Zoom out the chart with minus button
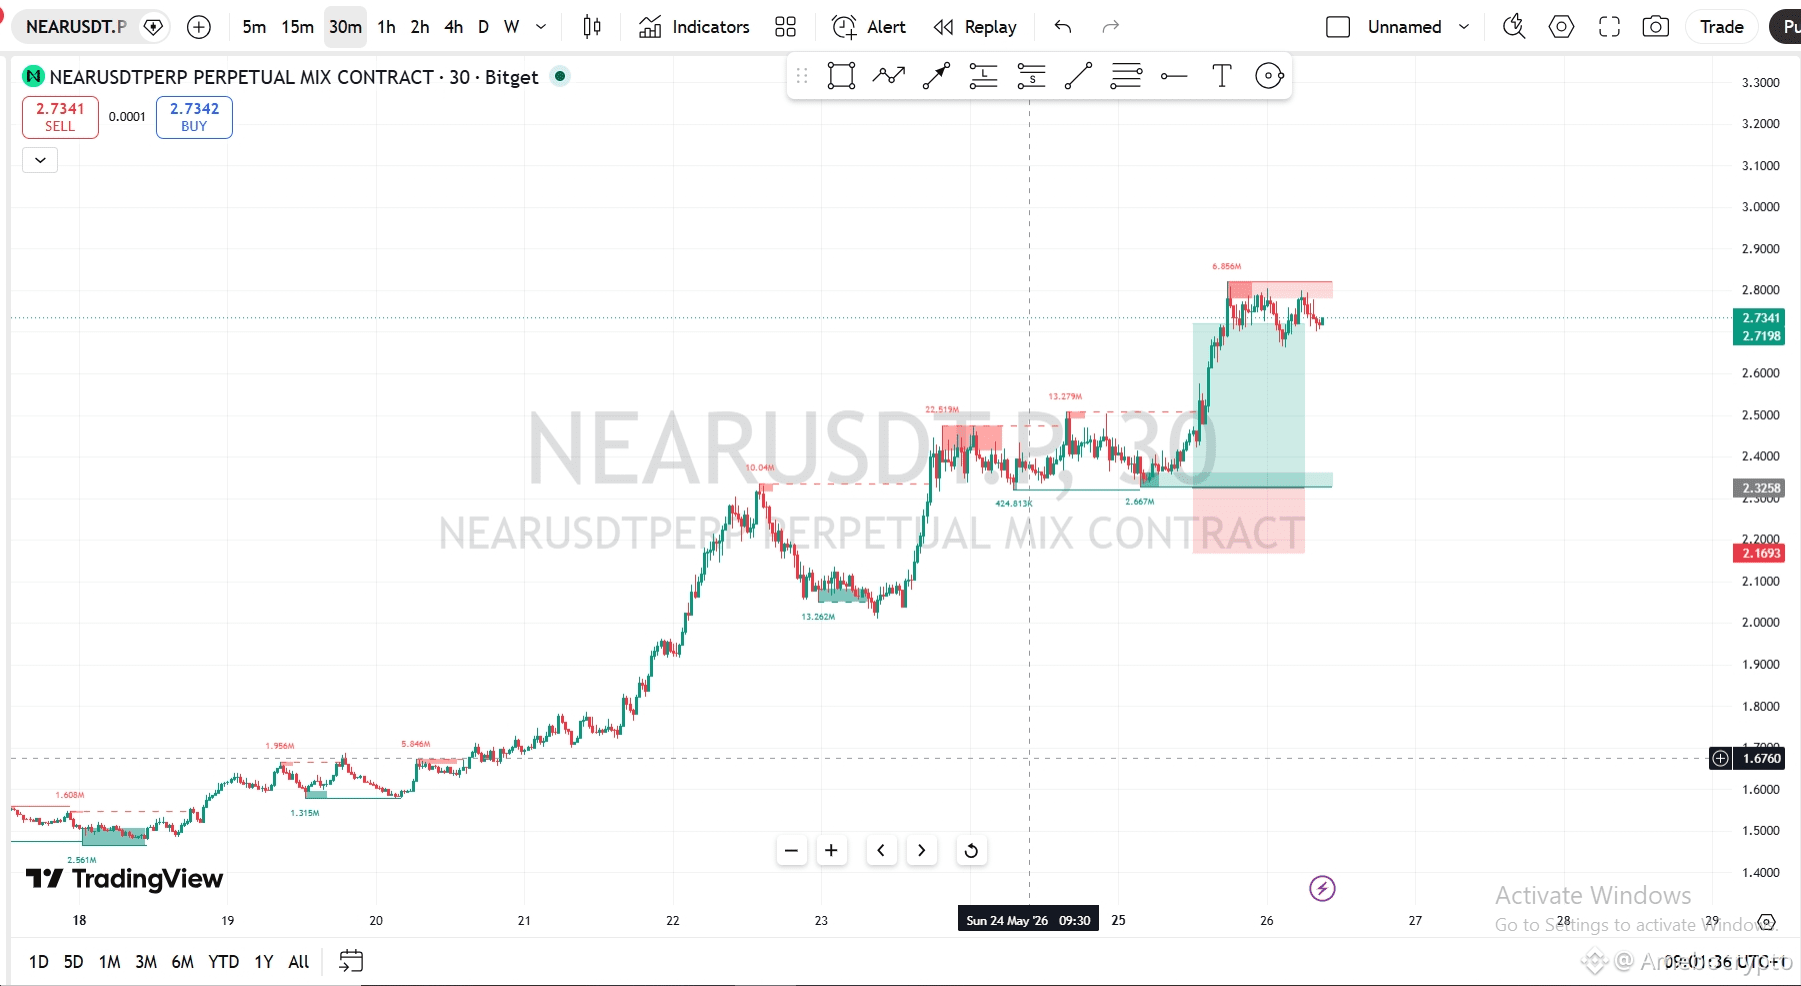 coord(791,851)
